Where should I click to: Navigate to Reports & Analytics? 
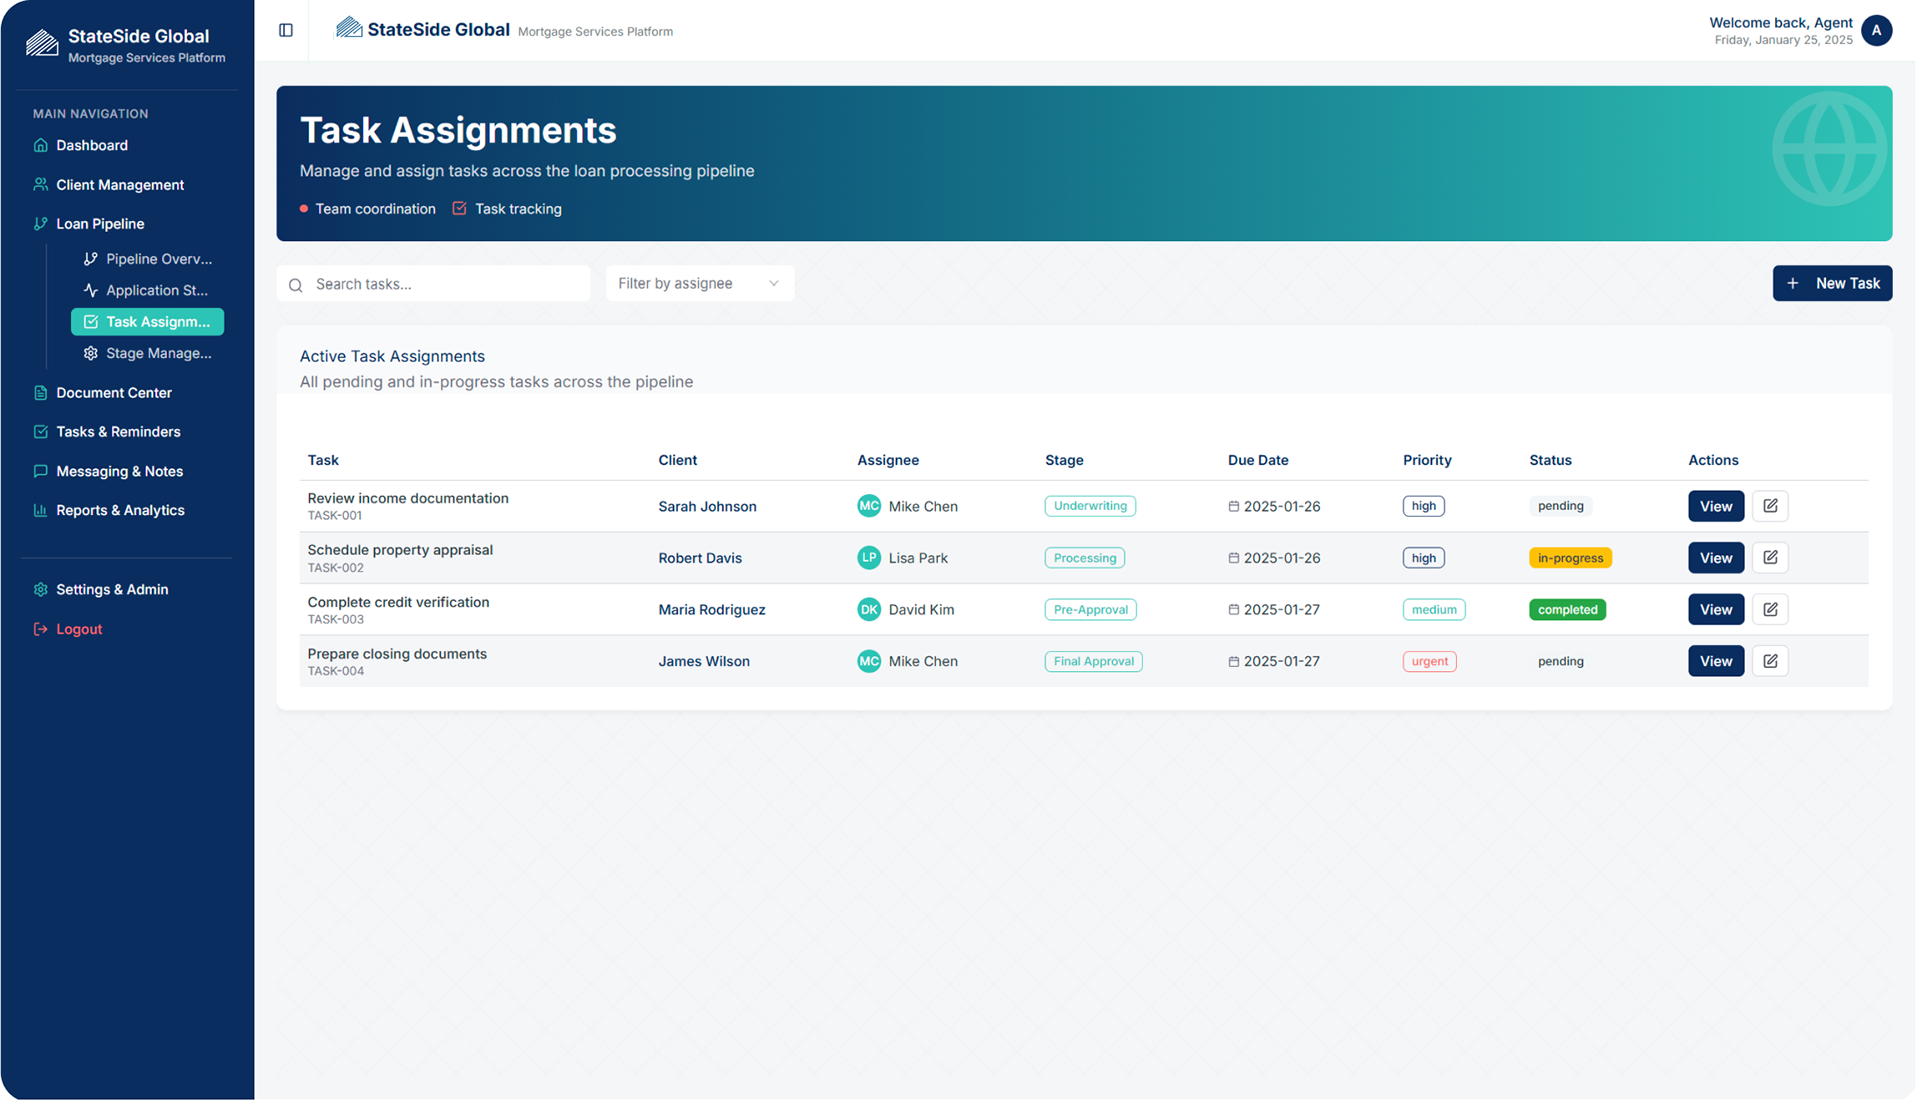pos(120,510)
